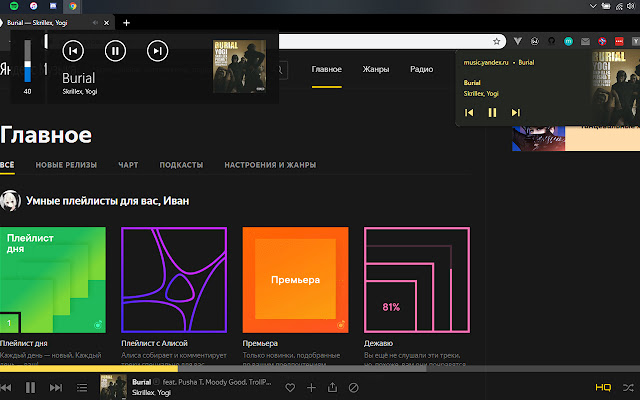The width and height of the screenshot is (640, 400).
Task: Add track to playlist with plus icon
Action: click(311, 387)
